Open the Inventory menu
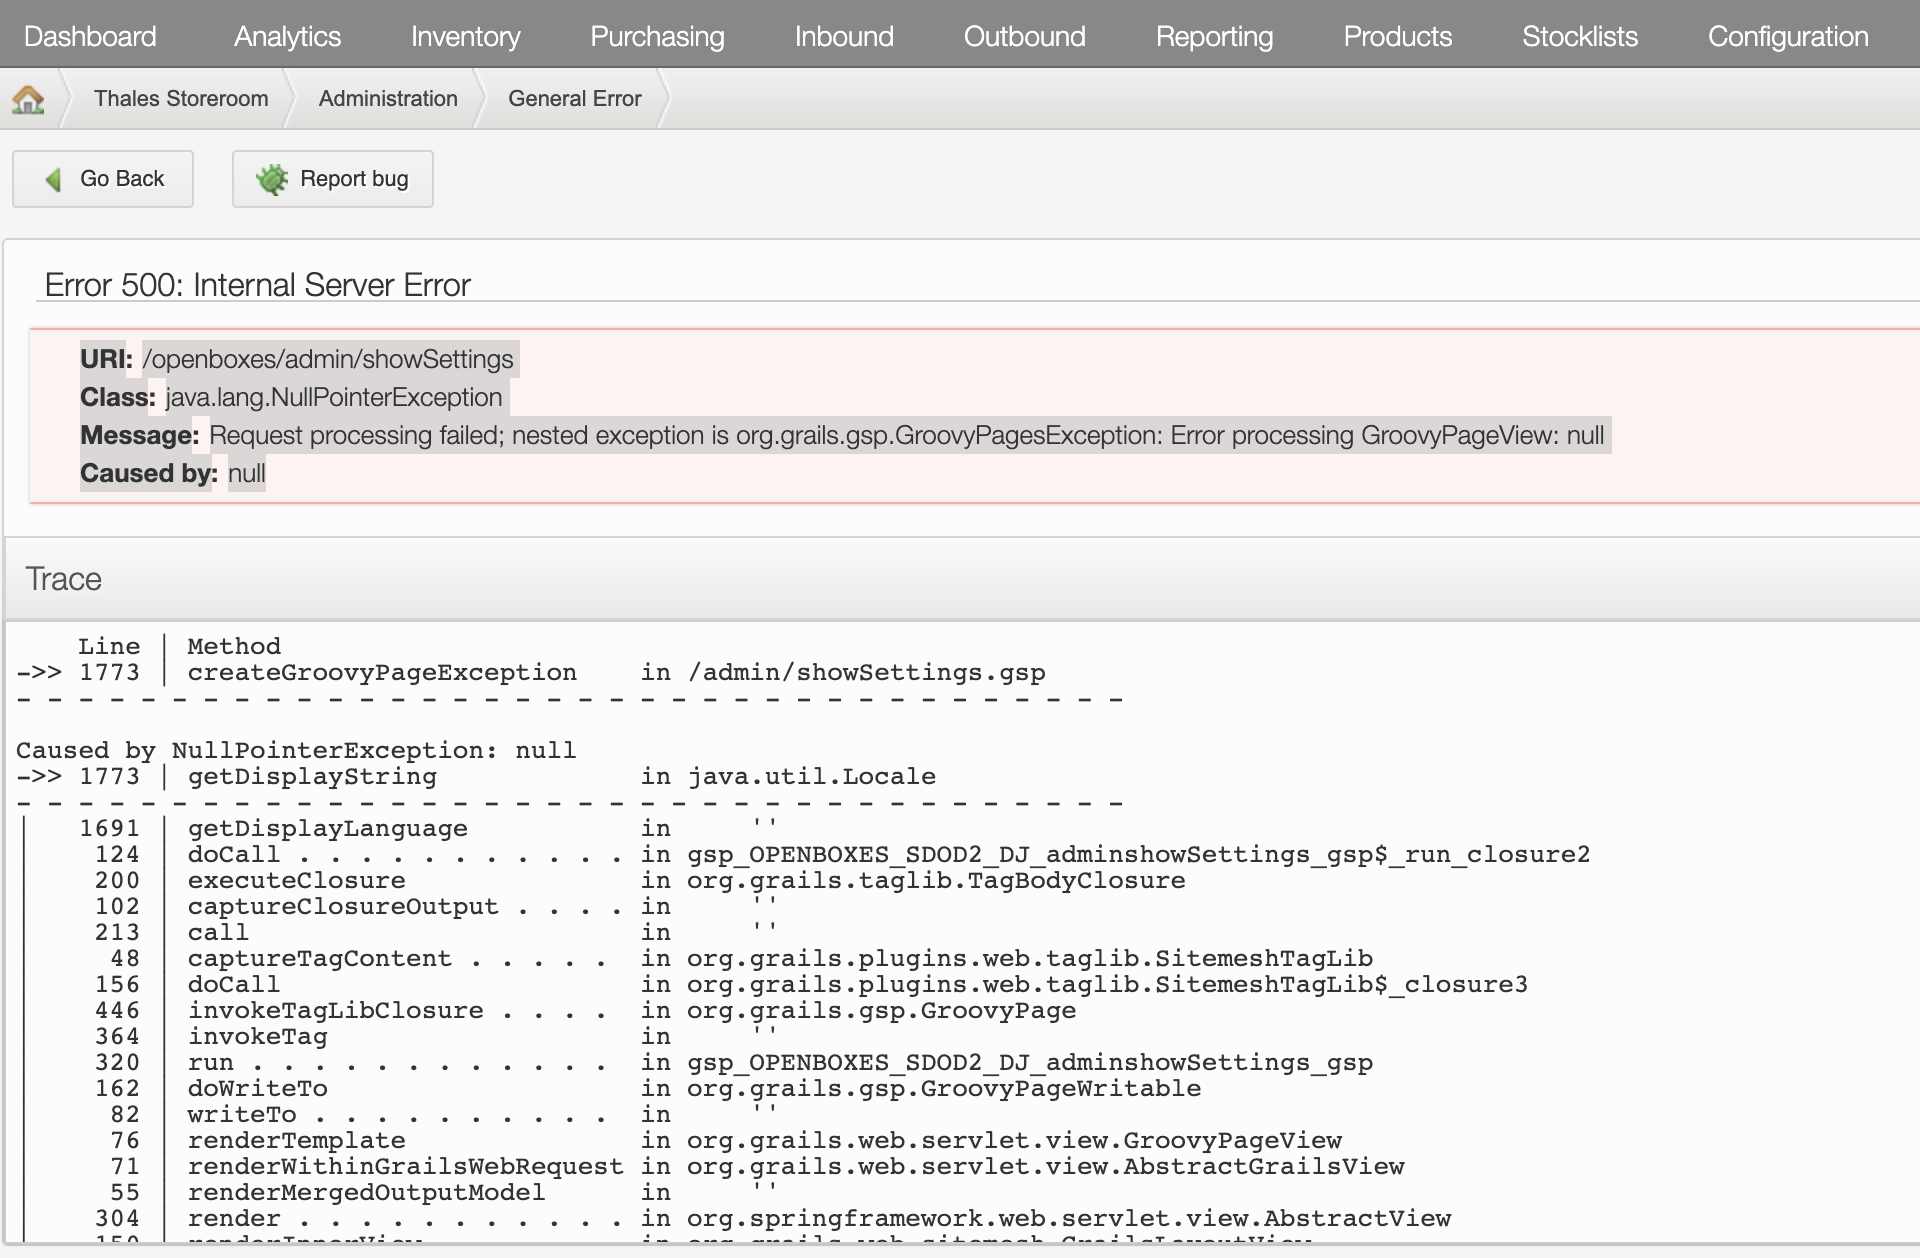 465,36
